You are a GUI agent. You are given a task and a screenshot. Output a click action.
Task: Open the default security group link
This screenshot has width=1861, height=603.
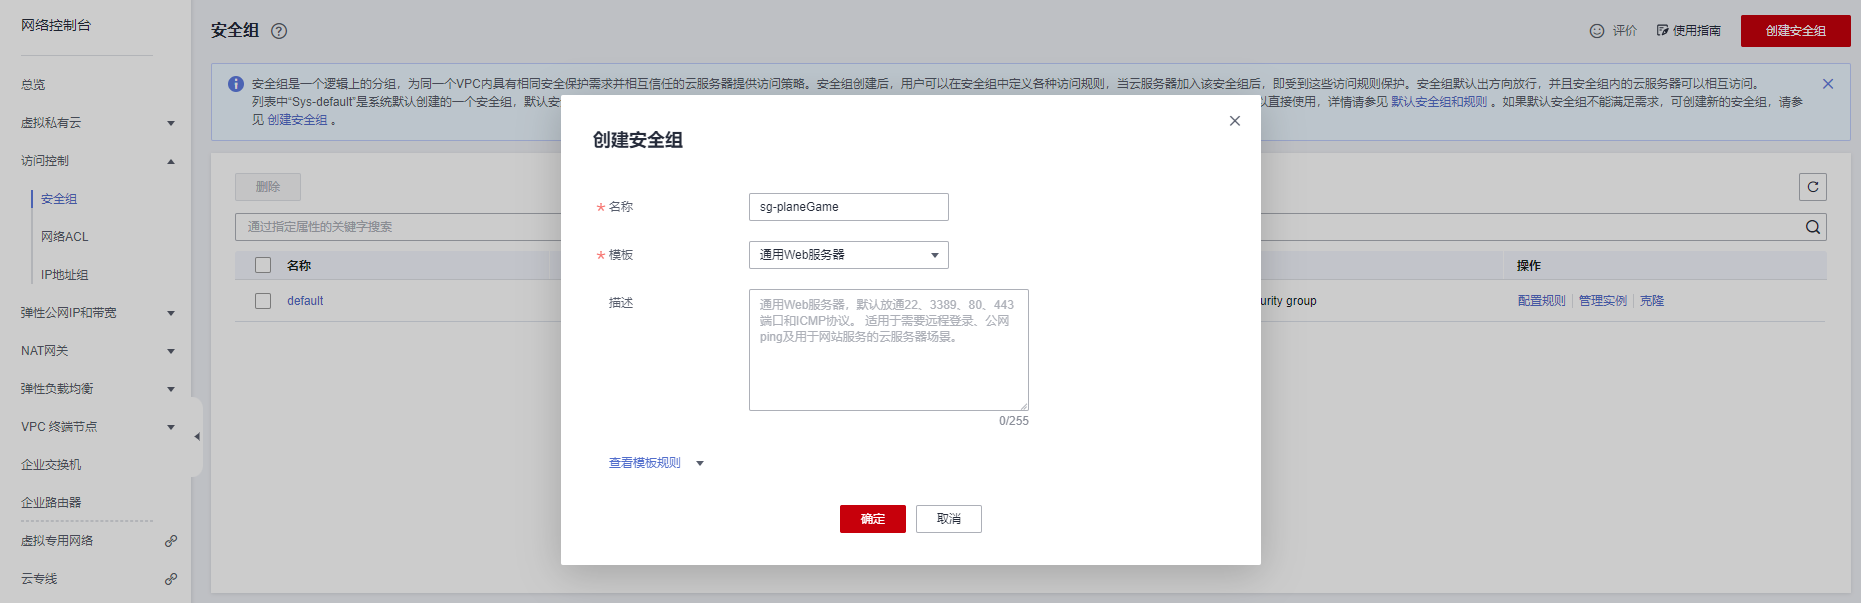click(x=305, y=301)
